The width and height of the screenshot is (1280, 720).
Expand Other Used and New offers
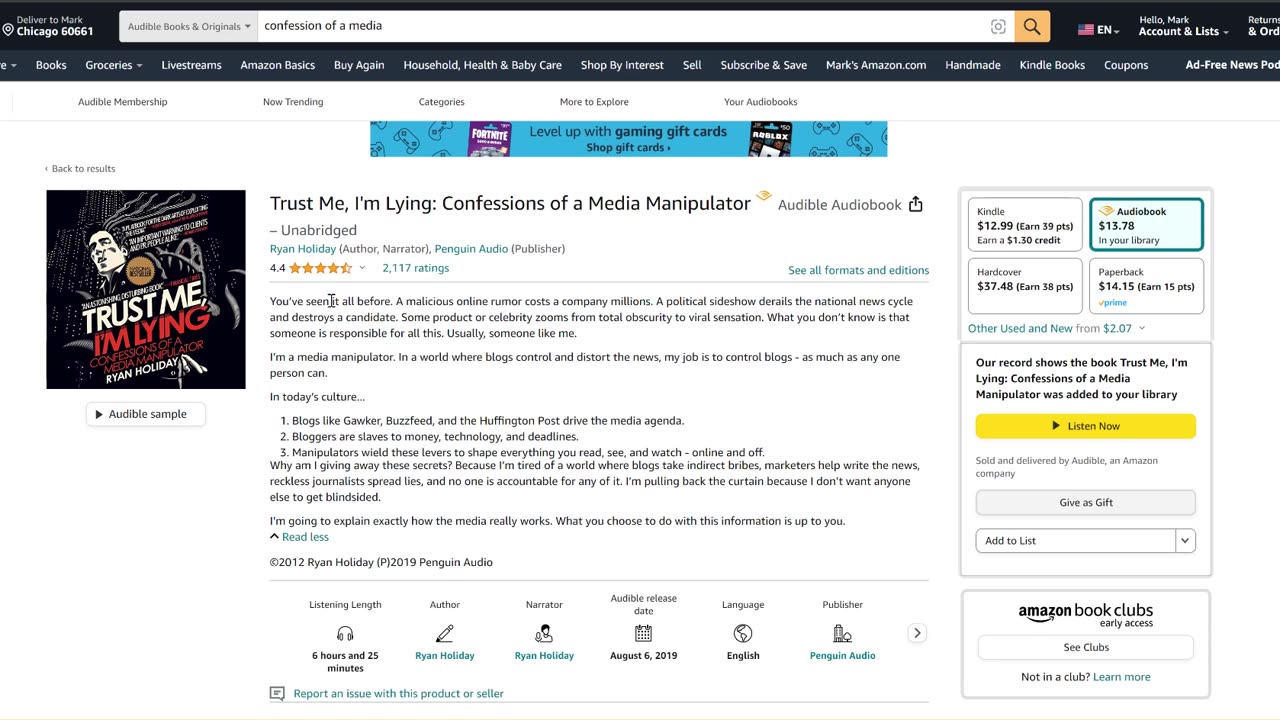(x=1056, y=328)
